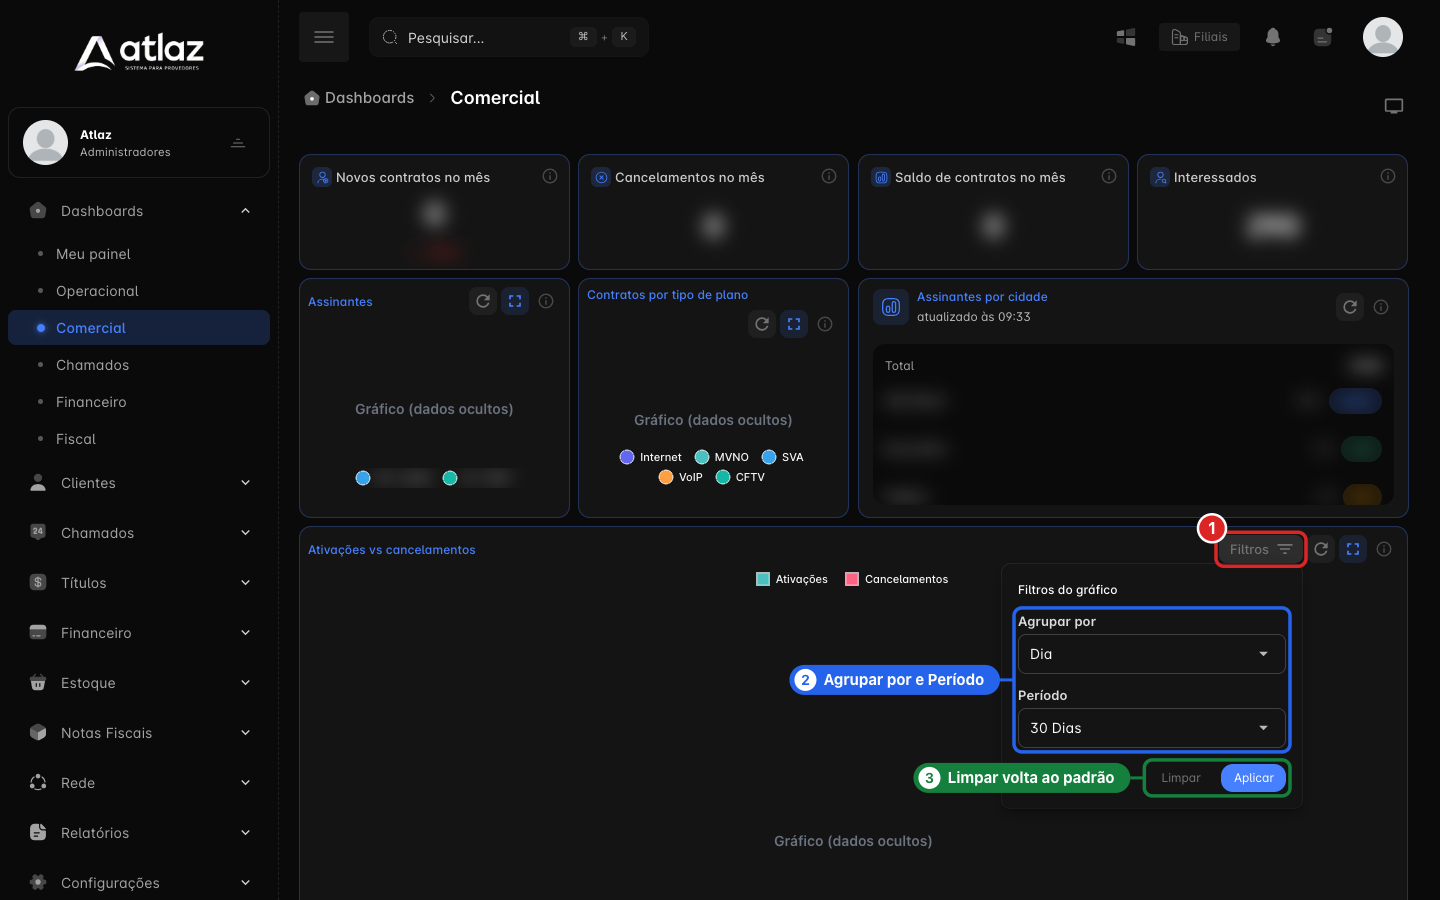Viewport: 1440px width, 900px height.
Task: Show info for Interessados card
Action: click(1388, 176)
